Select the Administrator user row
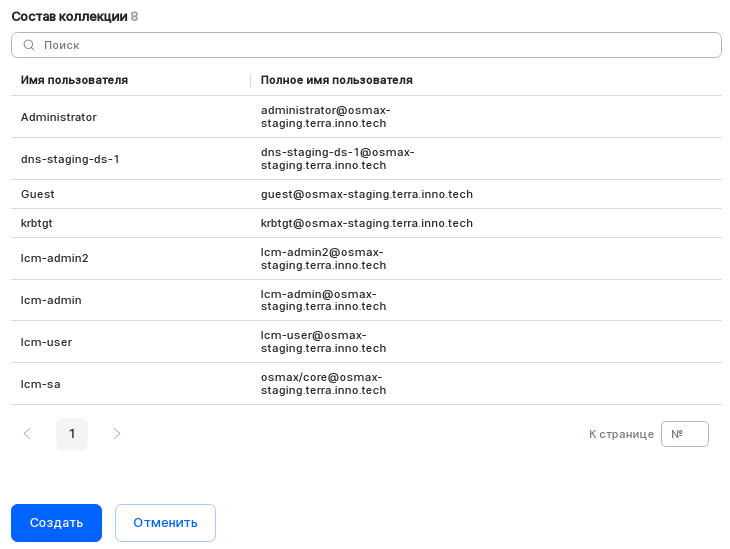Viewport: 730px width, 549px height. pyautogui.click(x=59, y=117)
